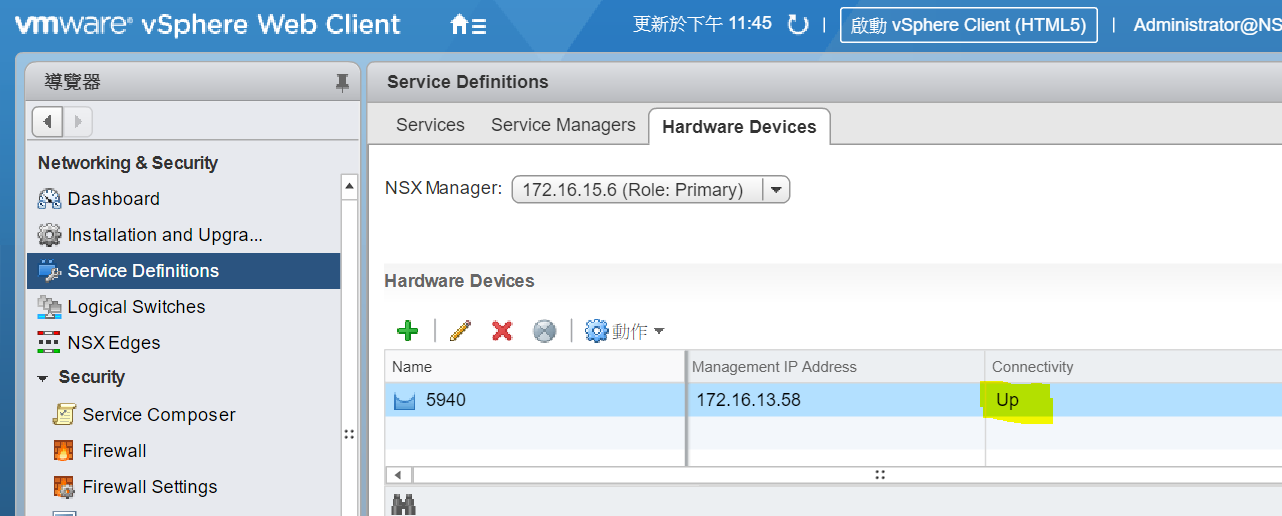Click the Service Composer icon
1282x516 pixels.
[x=64, y=414]
